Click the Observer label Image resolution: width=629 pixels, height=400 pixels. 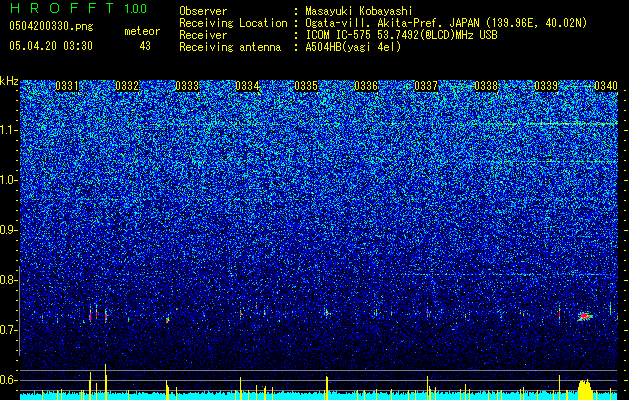pyautogui.click(x=203, y=11)
